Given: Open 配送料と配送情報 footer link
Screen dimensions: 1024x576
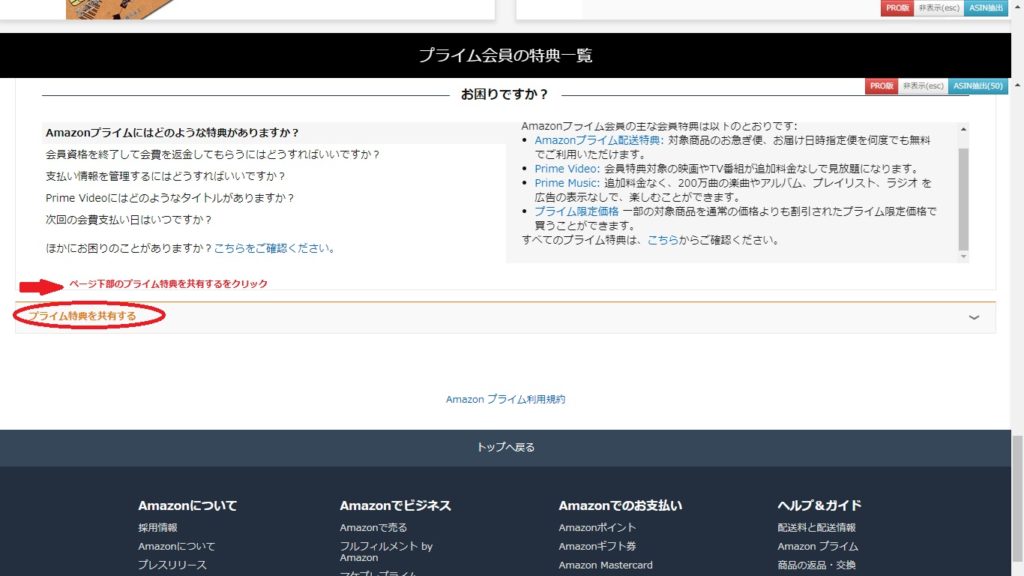Looking at the screenshot, I should point(816,527).
